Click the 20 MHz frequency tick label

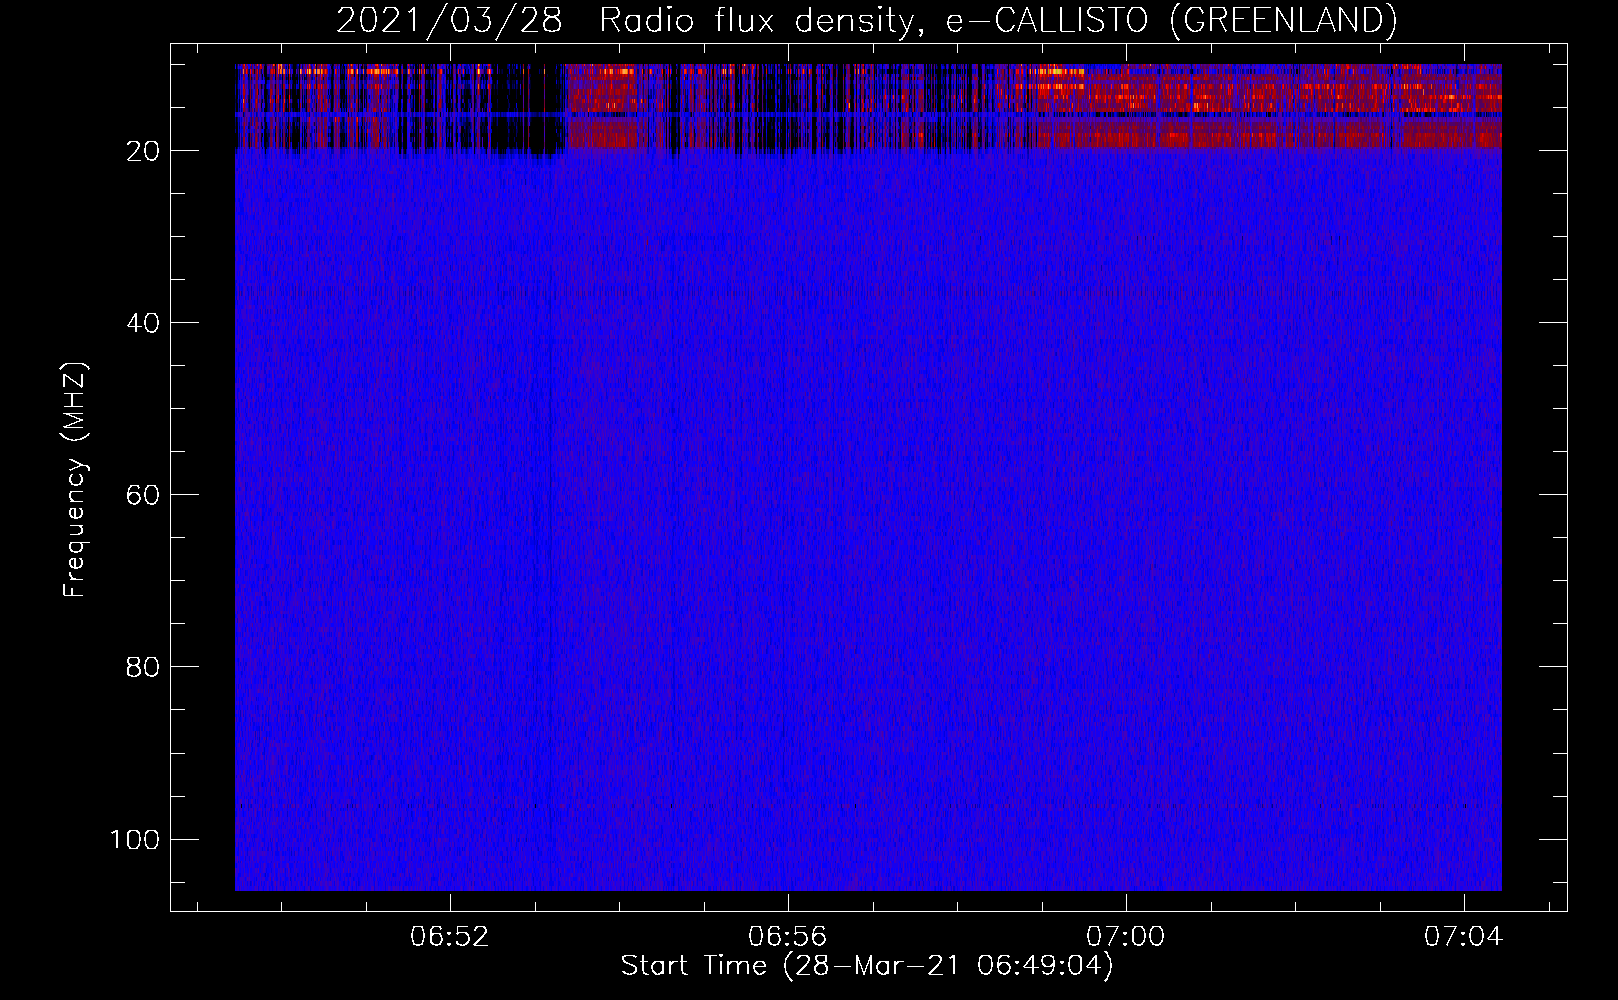(143, 151)
